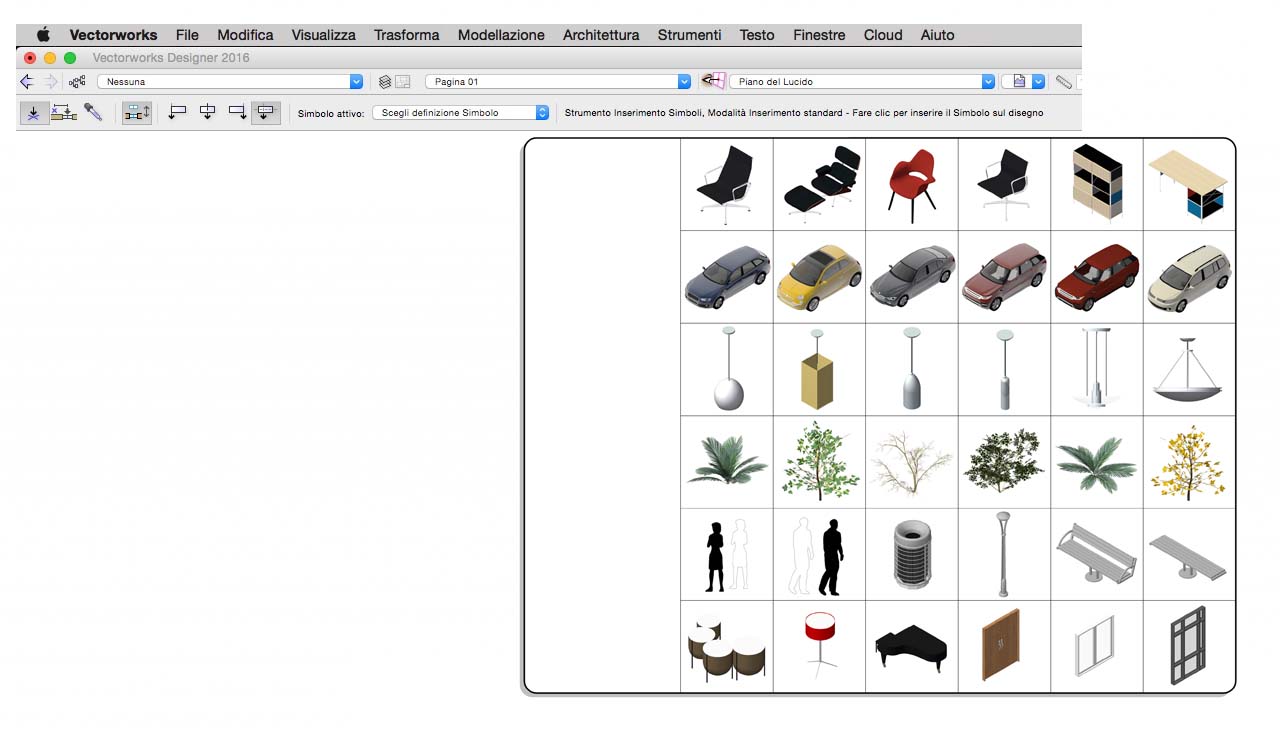Open the Pagina 01 layer dropdown
Screen dimensions: 1280x735
point(558,82)
